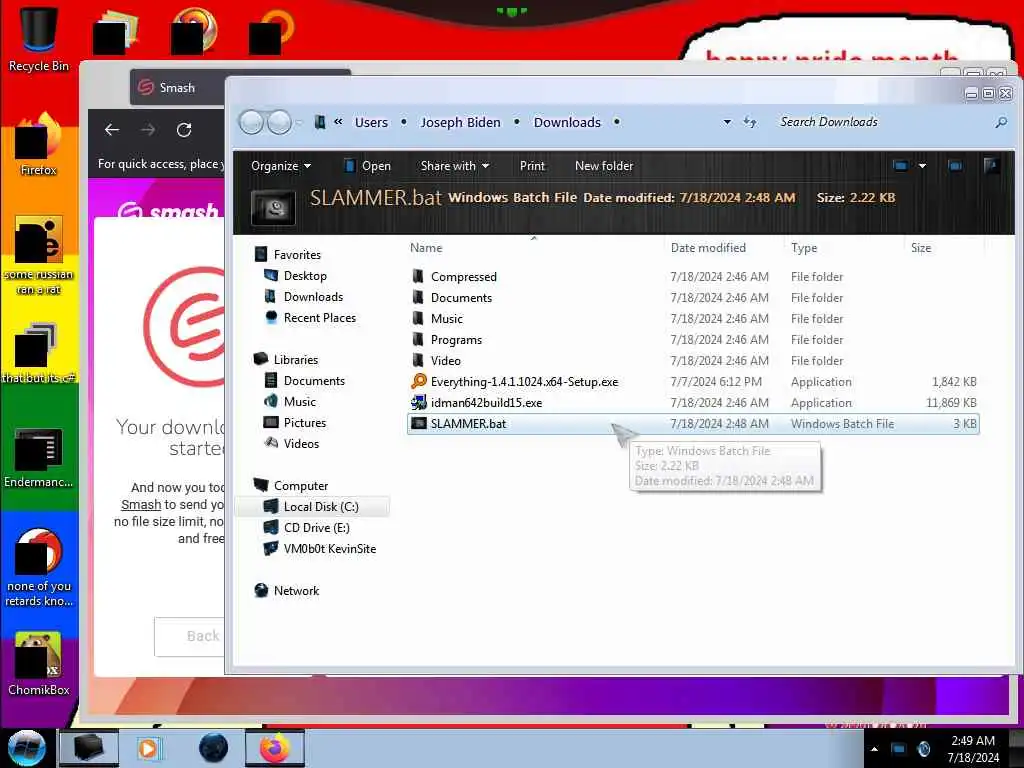The width and height of the screenshot is (1024, 768).
Task: Click the clock in the taskbar
Action: (x=973, y=749)
